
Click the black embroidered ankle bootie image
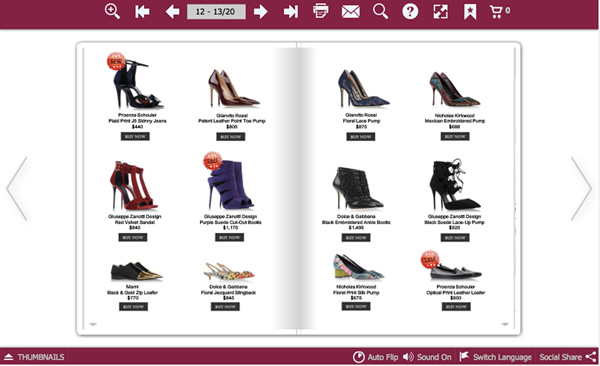(357, 188)
